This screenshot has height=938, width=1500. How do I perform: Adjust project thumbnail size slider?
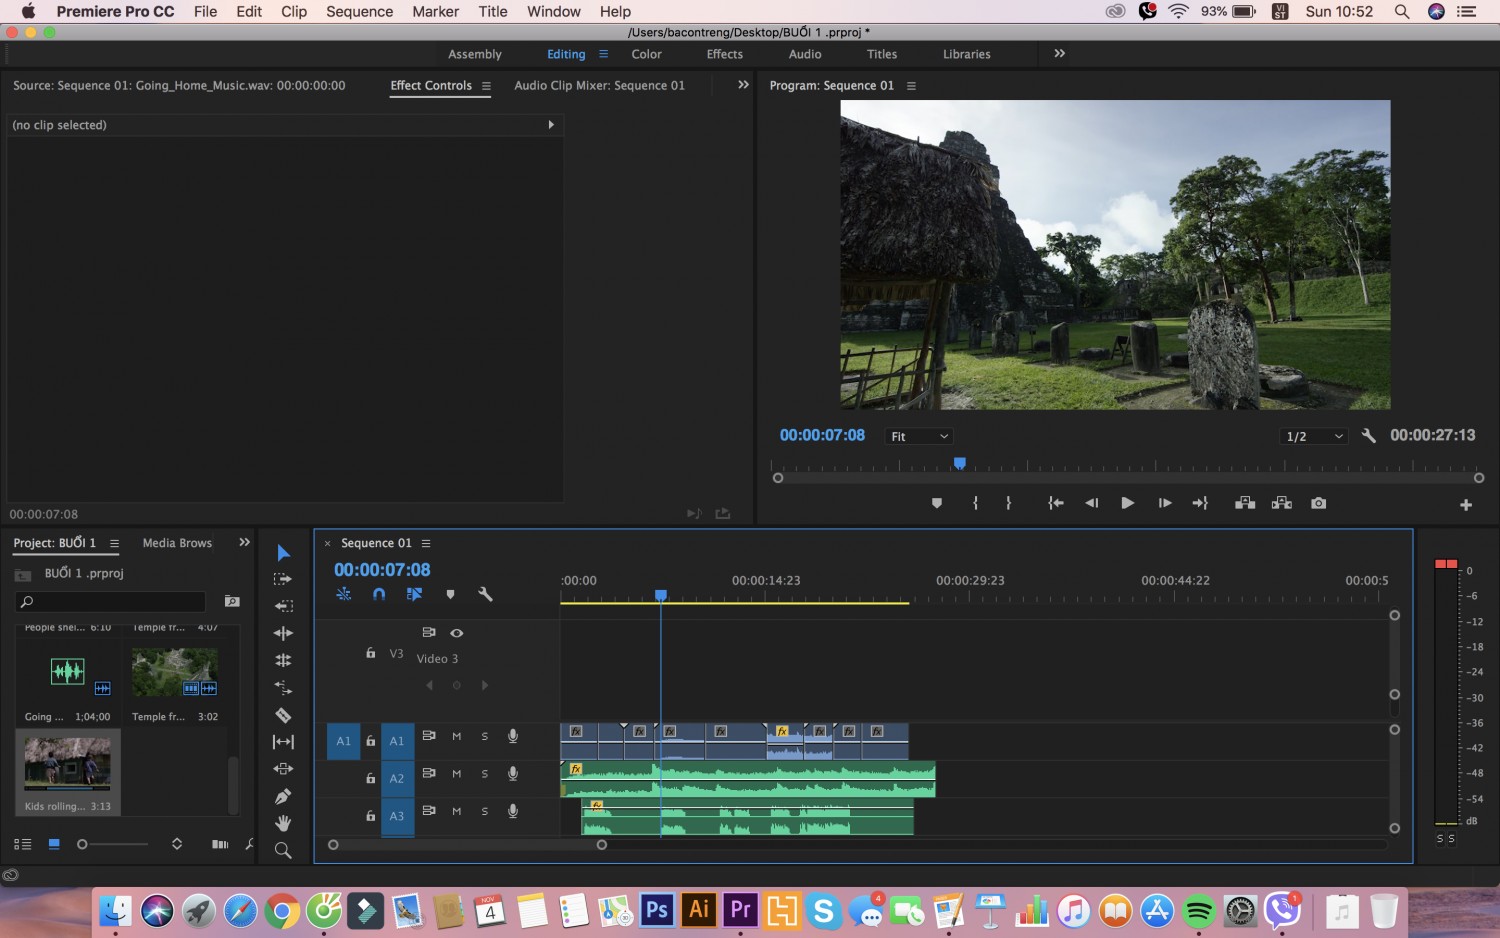pyautogui.click(x=112, y=844)
